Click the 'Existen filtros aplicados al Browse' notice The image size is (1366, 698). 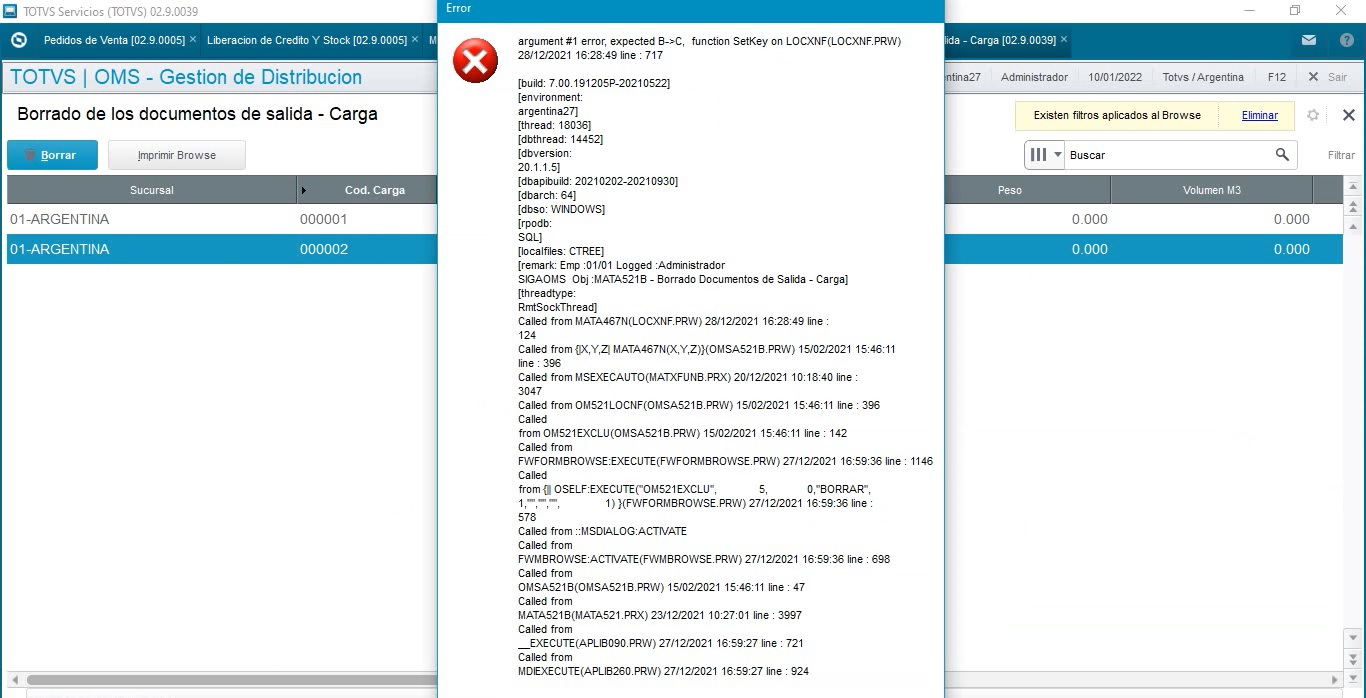[1117, 115]
